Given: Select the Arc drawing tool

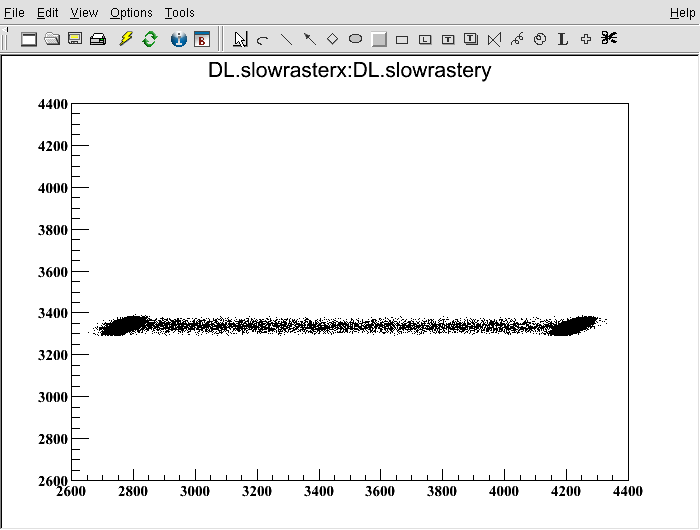Looking at the screenshot, I should (x=263, y=40).
